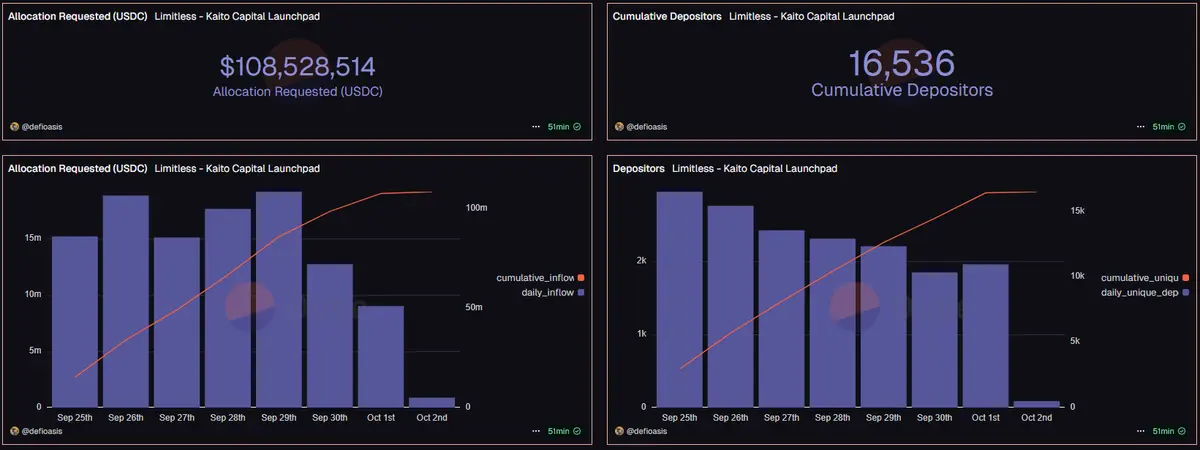Open the @defioasis link under the $108,528,514 counter
The height and width of the screenshot is (450, 1200).
pos(42,127)
